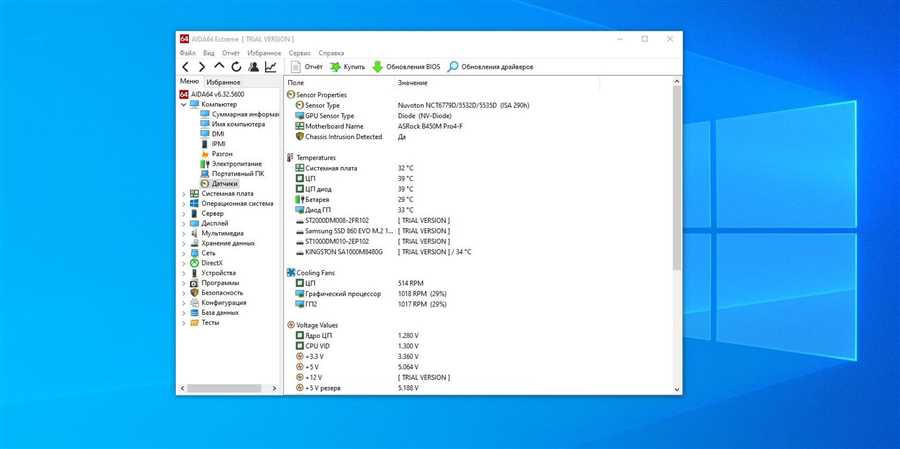Image resolution: width=900 pixels, height=449 pixels.
Task: Expand the Сеть tree node
Action: point(184,253)
